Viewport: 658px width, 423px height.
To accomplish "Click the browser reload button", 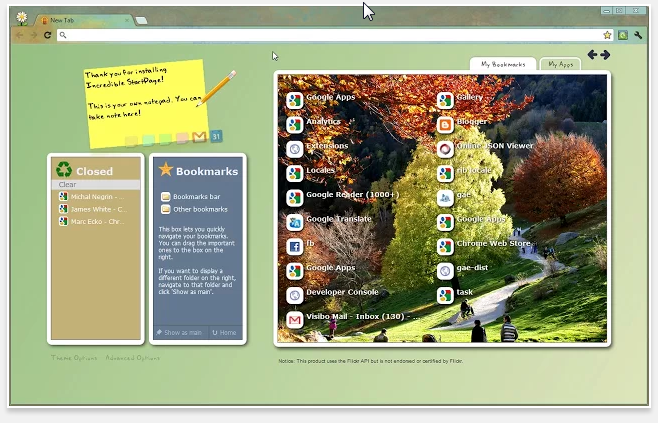I will (47, 35).
